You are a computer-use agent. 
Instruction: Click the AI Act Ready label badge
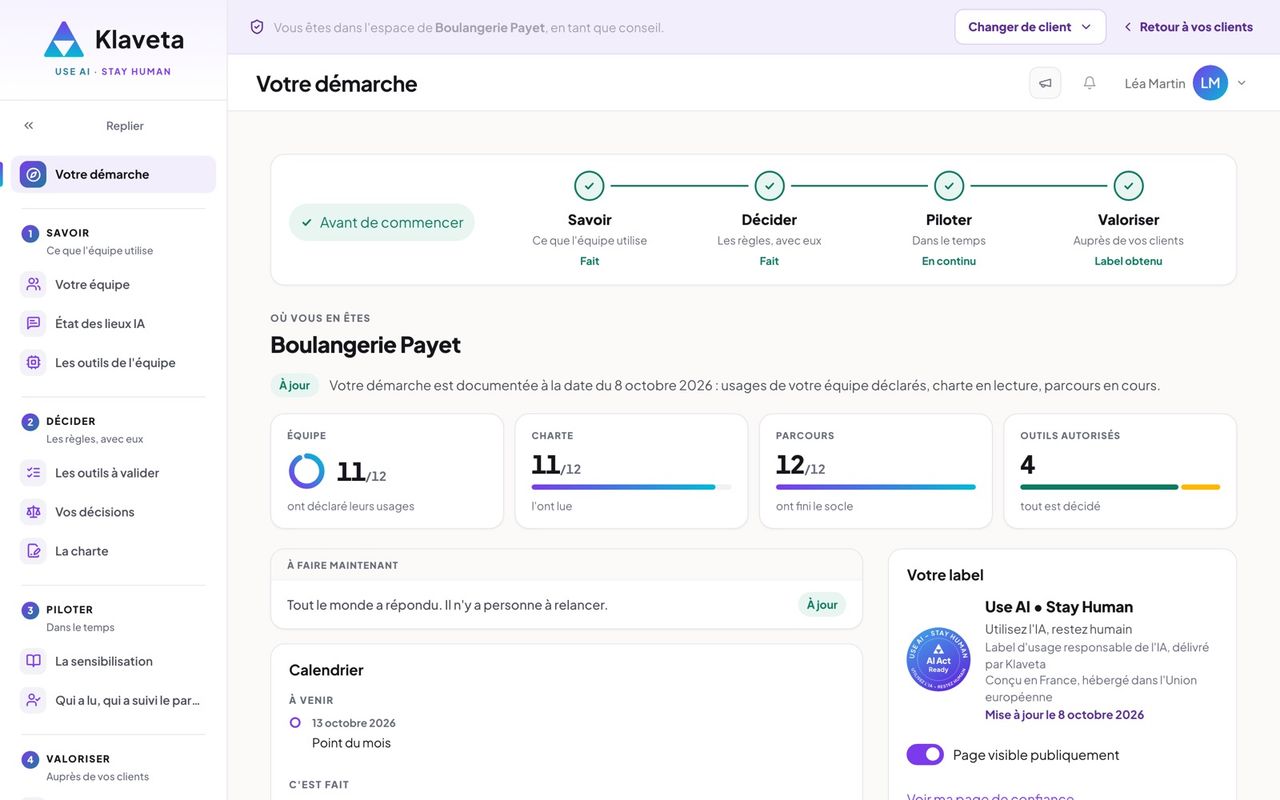pyautogui.click(x=938, y=659)
